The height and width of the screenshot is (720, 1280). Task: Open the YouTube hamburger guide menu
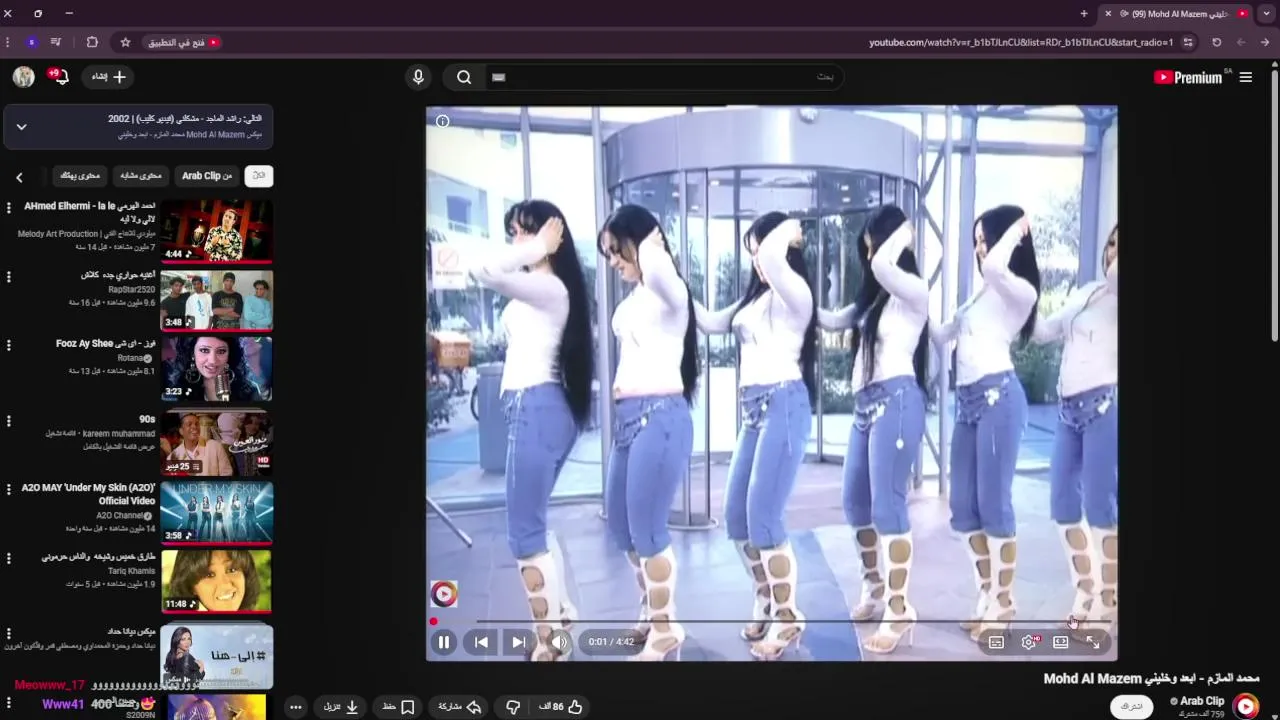point(1245,77)
